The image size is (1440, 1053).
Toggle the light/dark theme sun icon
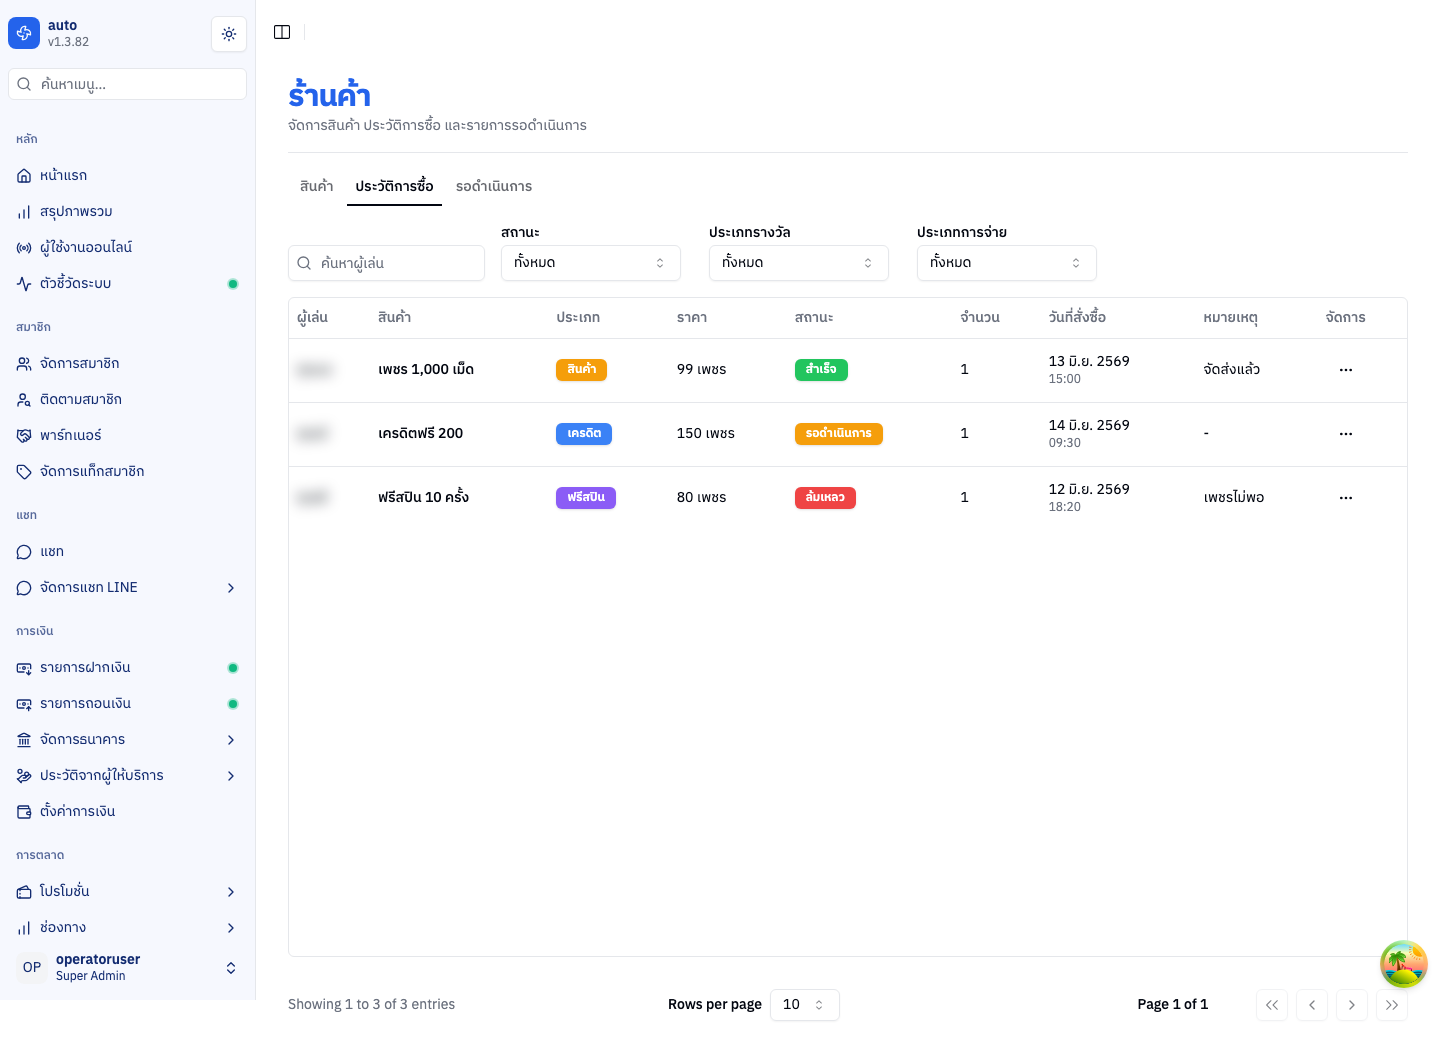click(229, 34)
